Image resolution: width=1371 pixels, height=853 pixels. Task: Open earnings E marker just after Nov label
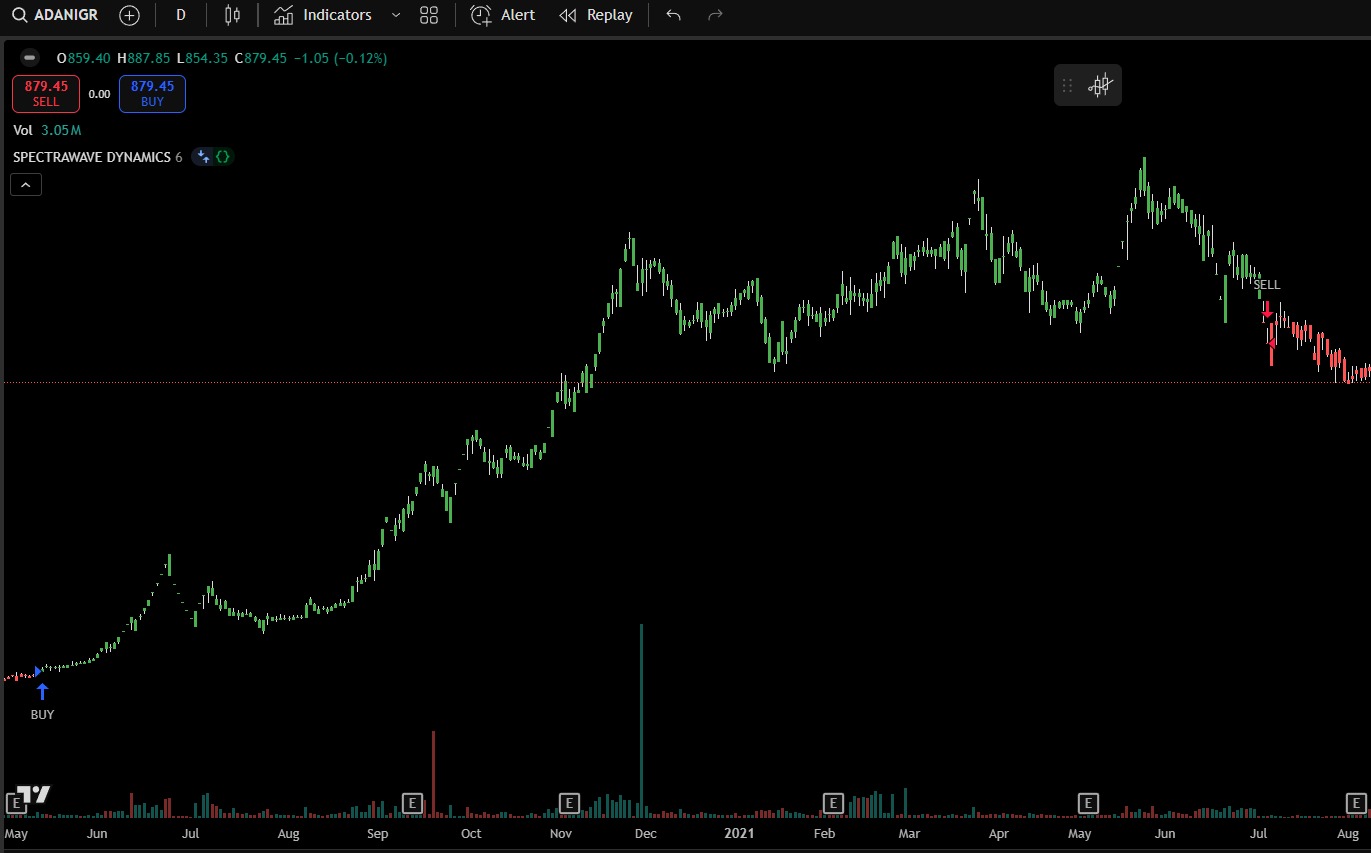(x=569, y=802)
